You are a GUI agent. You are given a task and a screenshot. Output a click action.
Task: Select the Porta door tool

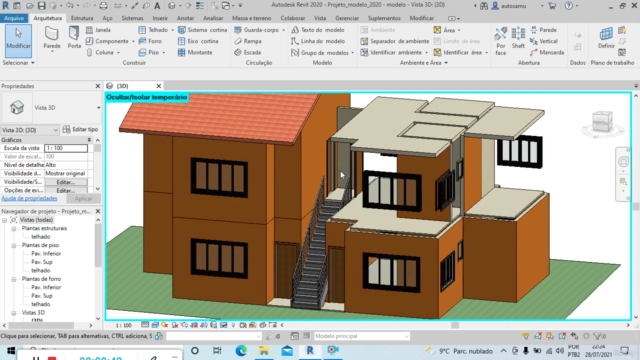coord(74,38)
